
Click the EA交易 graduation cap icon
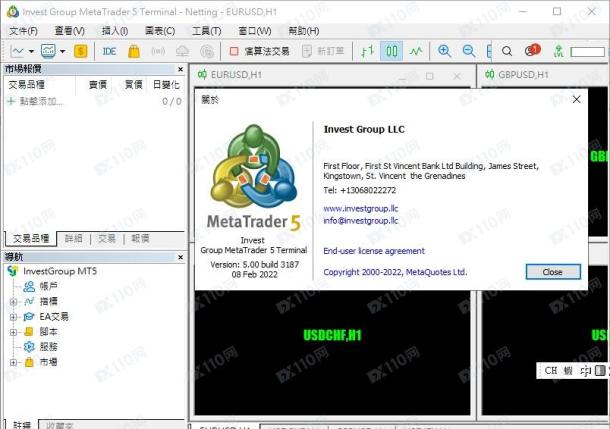point(29,317)
